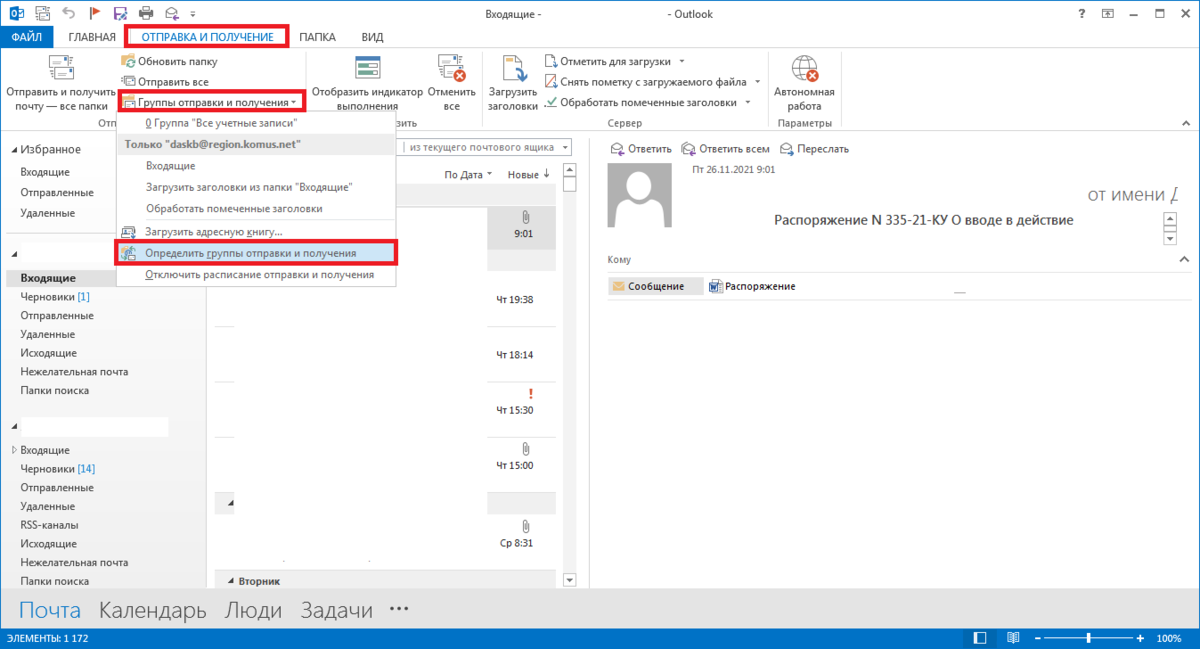Collapse Вторник date group
The width and height of the screenshot is (1200, 649).
pos(229,580)
